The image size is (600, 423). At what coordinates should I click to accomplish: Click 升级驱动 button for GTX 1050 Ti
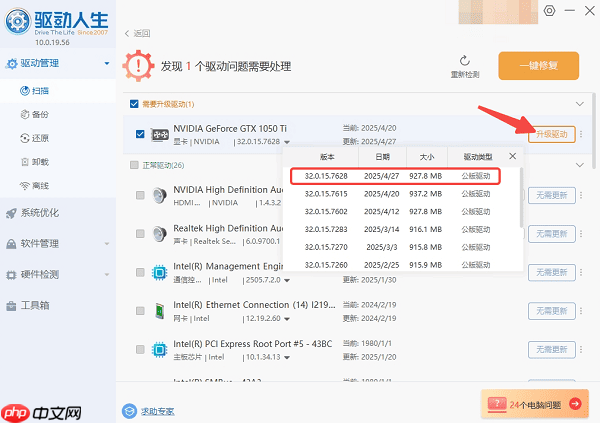[551, 134]
